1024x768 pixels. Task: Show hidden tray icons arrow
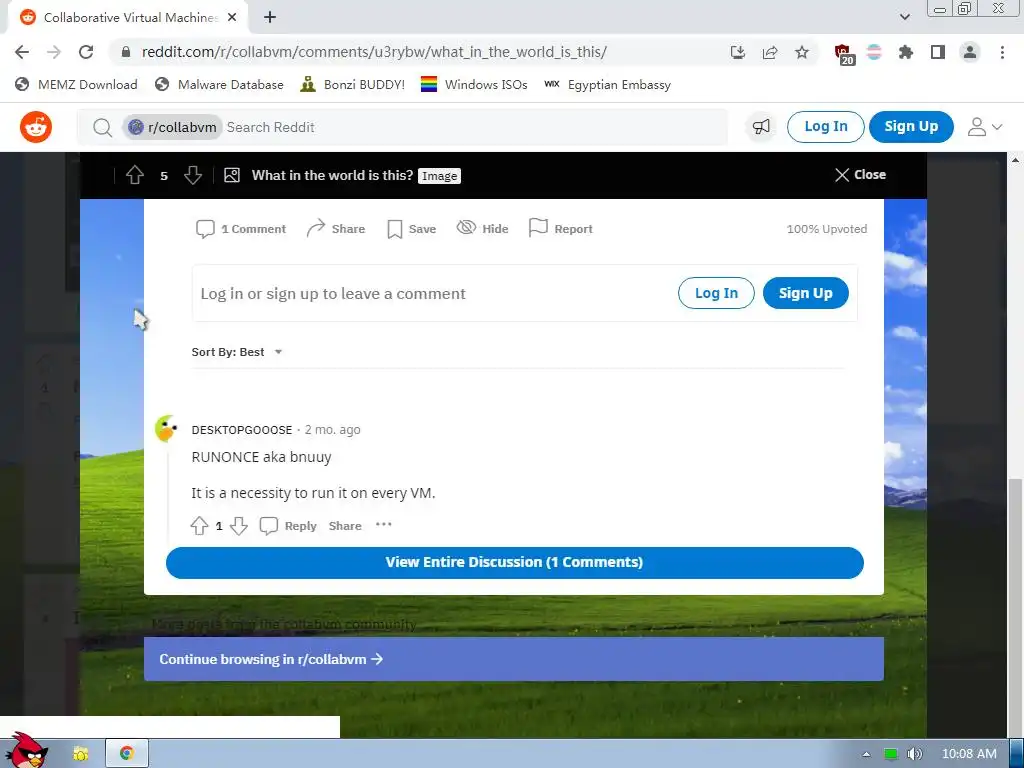[x=867, y=754]
